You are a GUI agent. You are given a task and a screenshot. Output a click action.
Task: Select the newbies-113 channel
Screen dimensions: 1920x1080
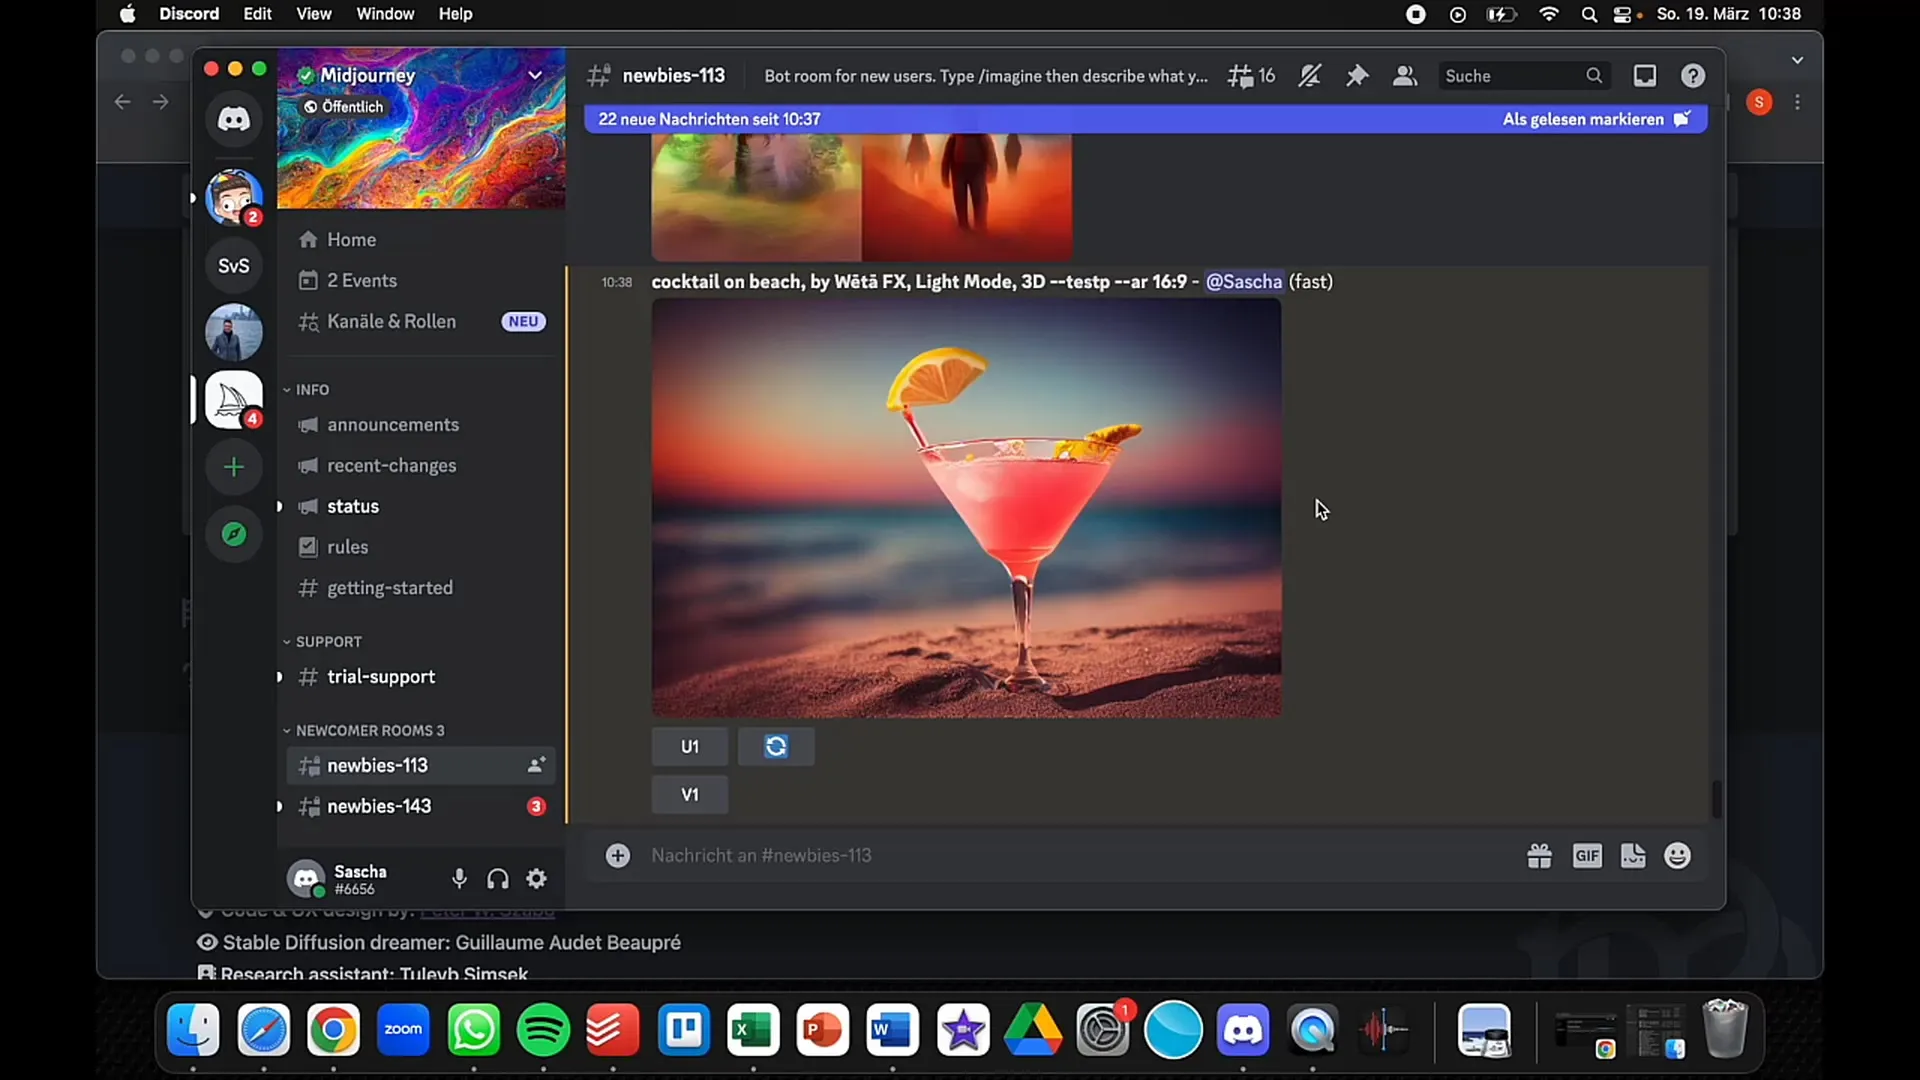421,766
